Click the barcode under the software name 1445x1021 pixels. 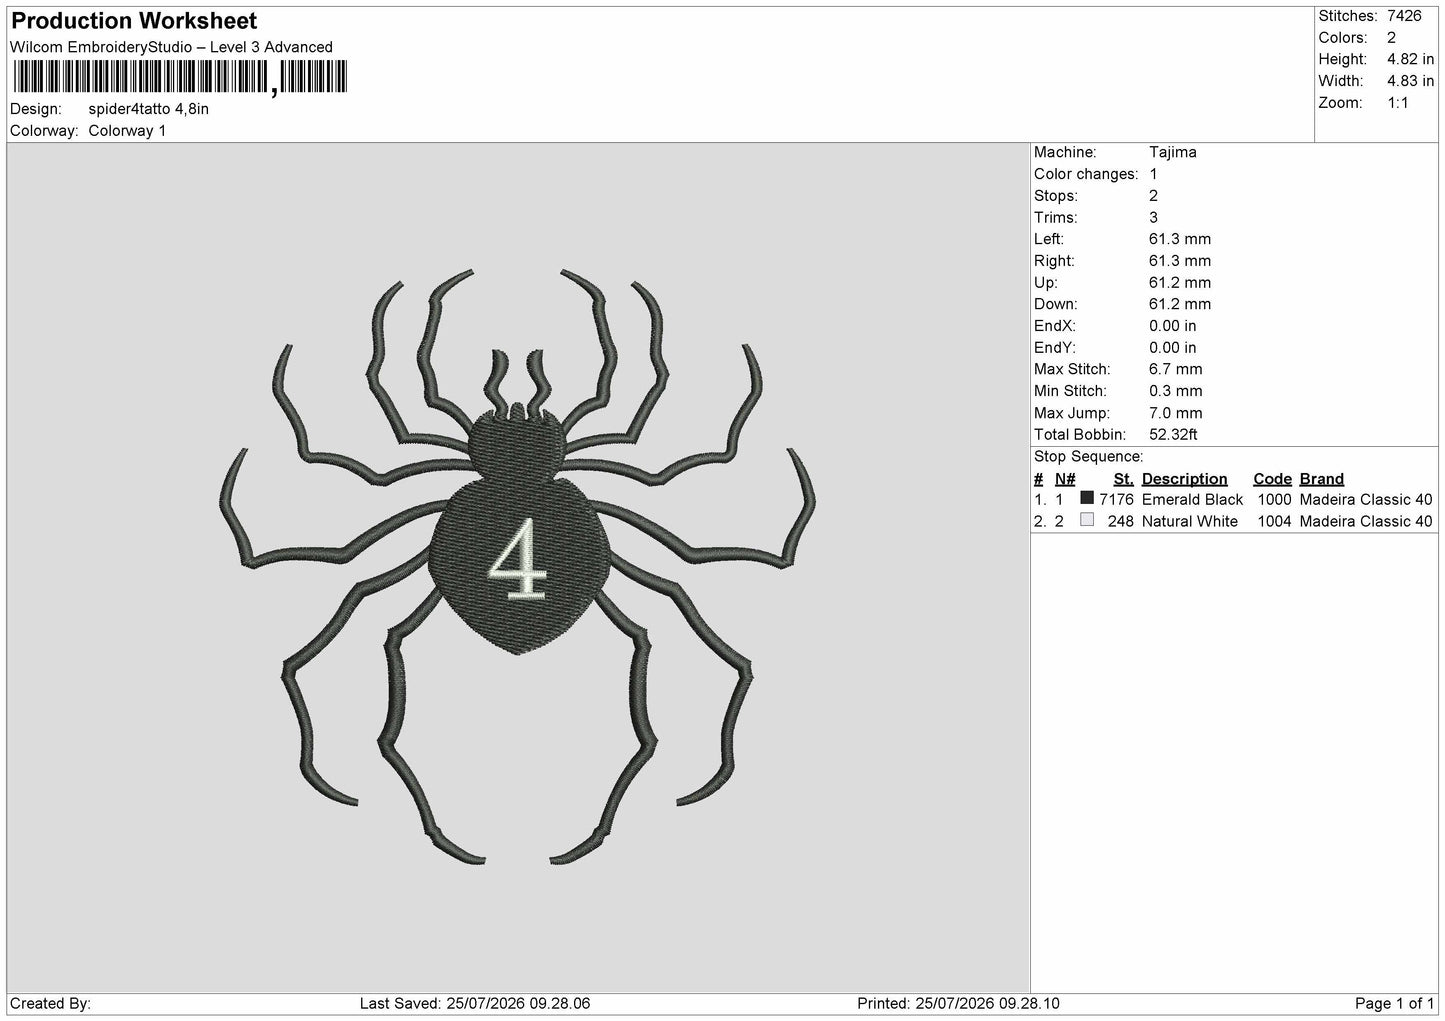pos(180,77)
